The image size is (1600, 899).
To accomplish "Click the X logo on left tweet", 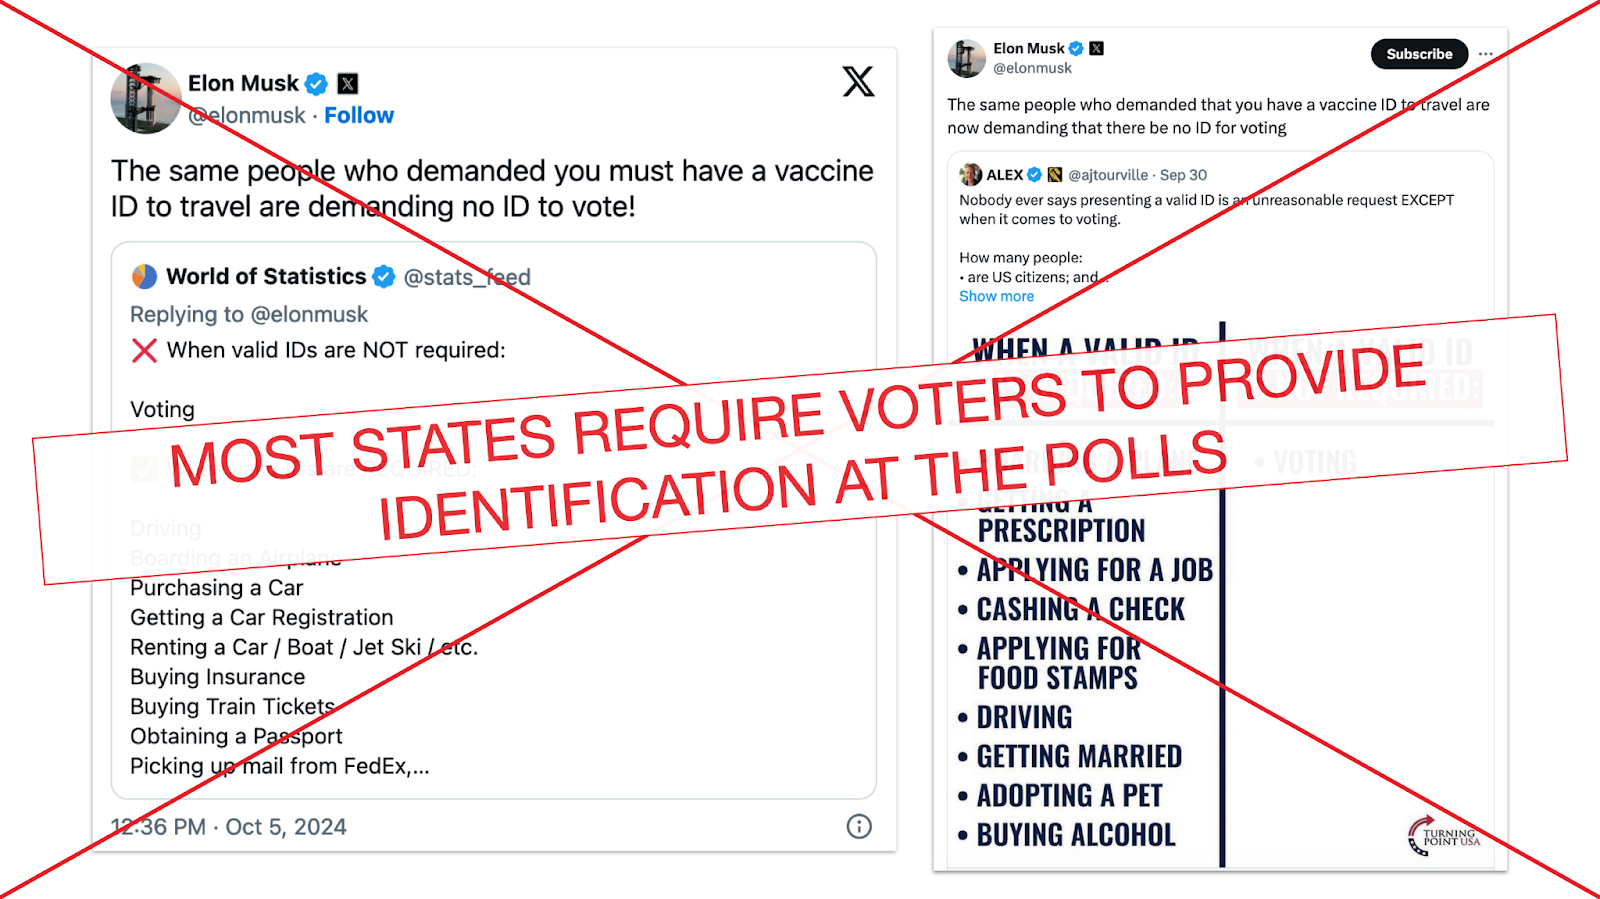I will pyautogui.click(x=858, y=81).
